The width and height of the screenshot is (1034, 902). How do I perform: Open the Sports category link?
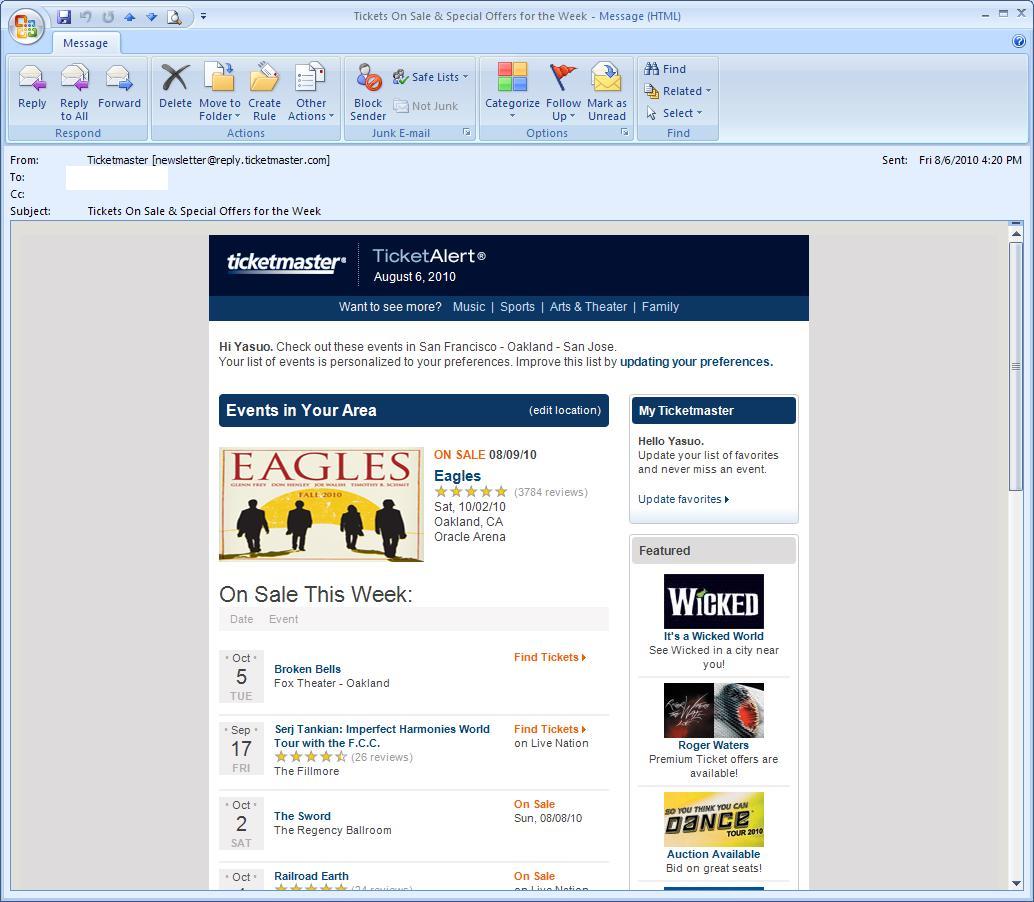click(x=517, y=307)
